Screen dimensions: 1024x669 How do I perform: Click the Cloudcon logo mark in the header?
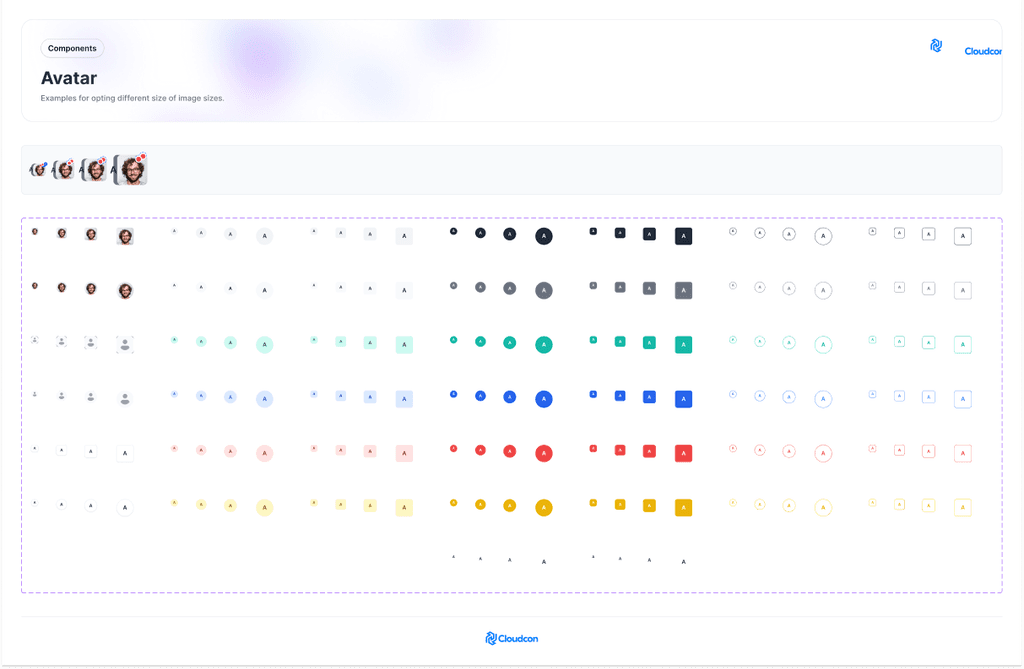point(936,46)
